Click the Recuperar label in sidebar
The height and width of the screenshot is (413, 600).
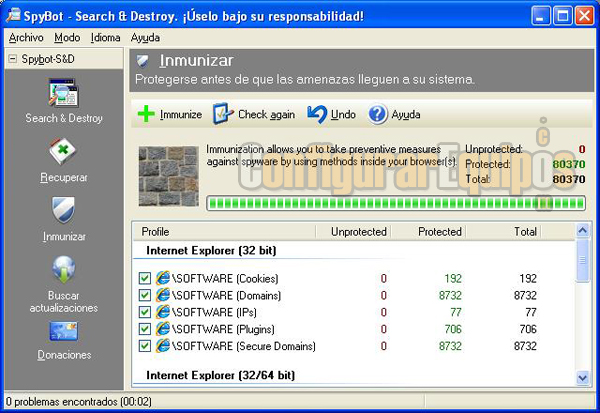(x=64, y=178)
